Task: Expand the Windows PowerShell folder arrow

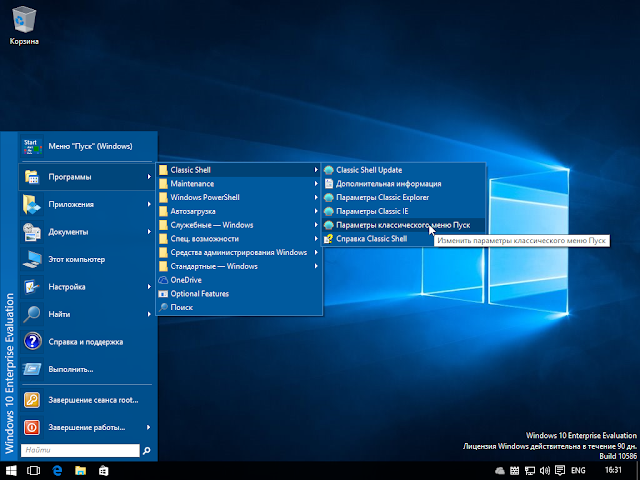Action: (x=316, y=198)
